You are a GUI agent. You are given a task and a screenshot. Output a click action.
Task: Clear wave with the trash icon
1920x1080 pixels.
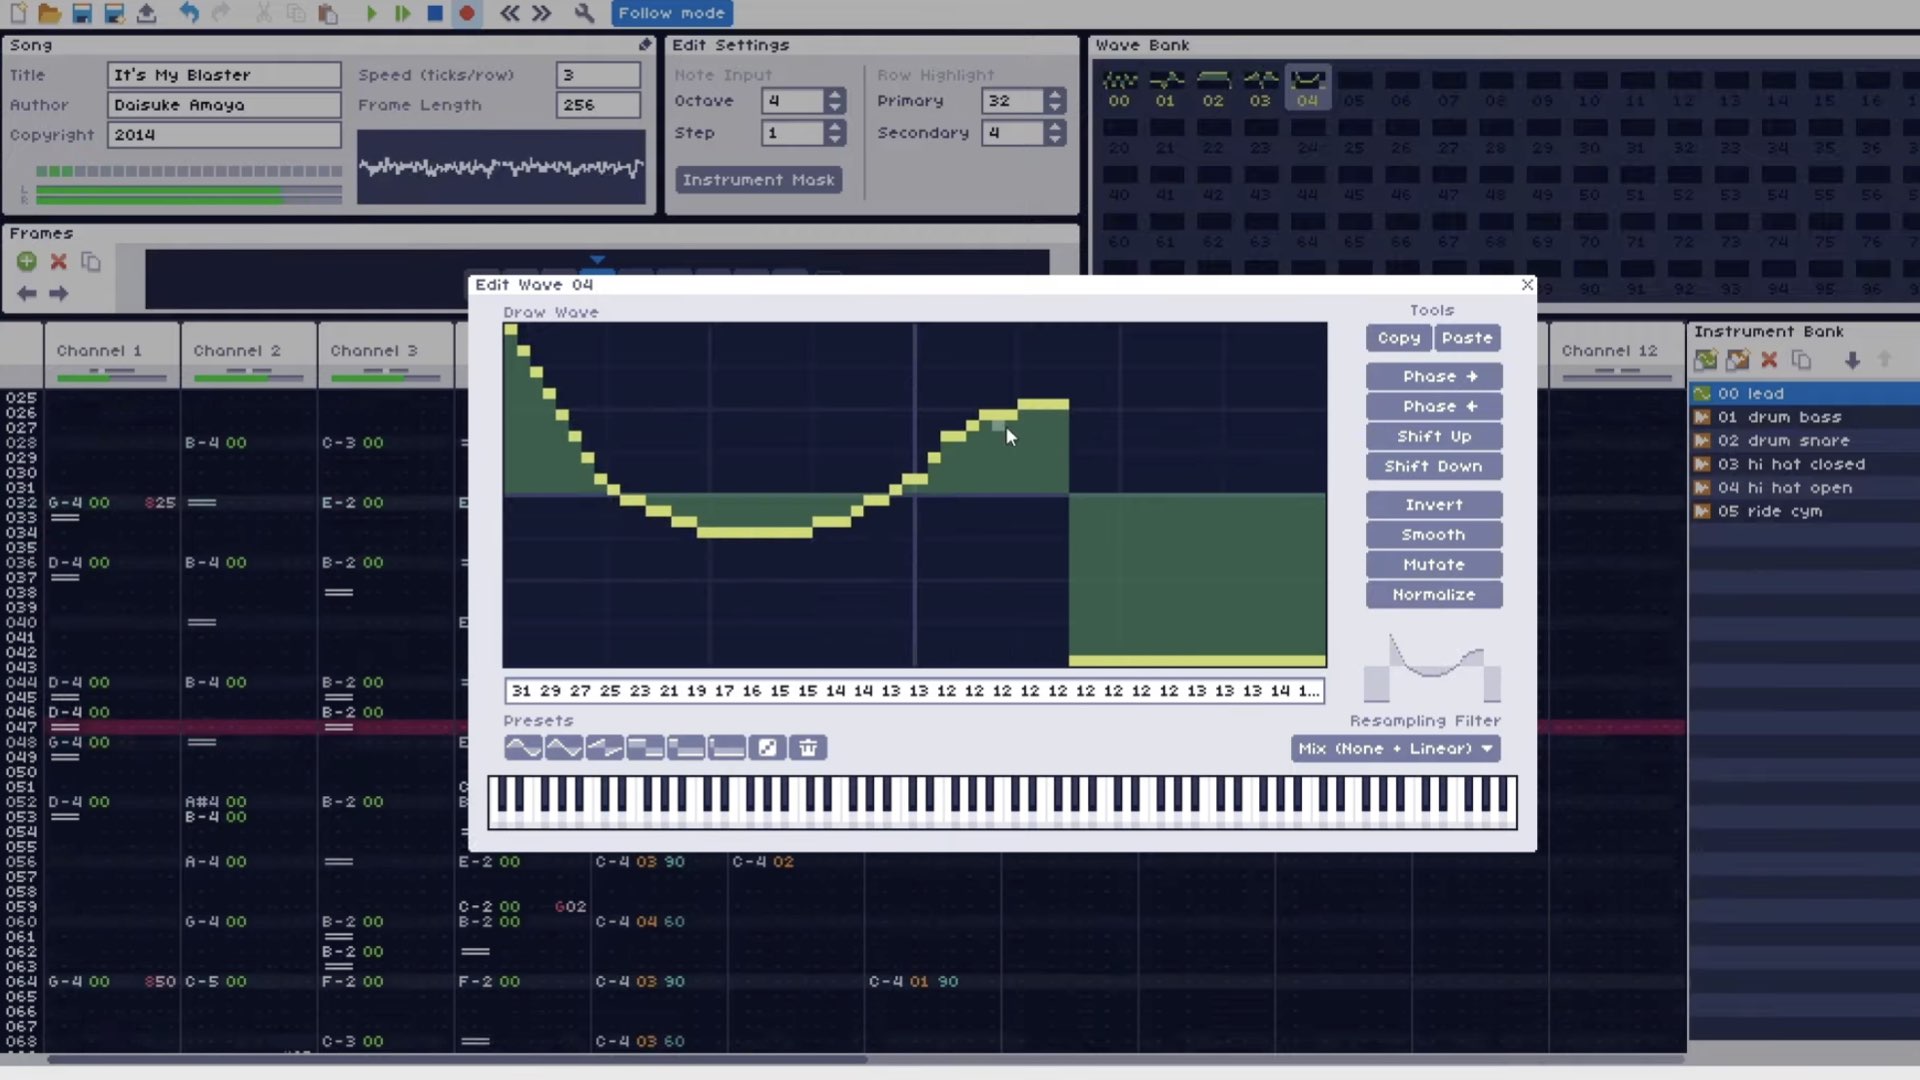(x=808, y=748)
